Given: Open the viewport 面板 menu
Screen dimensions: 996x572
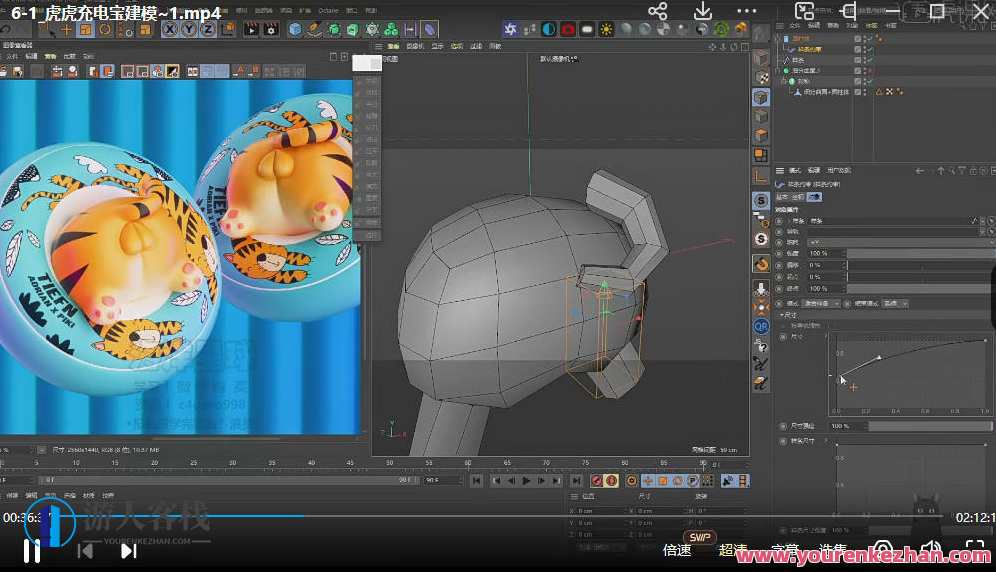Looking at the screenshot, I should click(495, 46).
